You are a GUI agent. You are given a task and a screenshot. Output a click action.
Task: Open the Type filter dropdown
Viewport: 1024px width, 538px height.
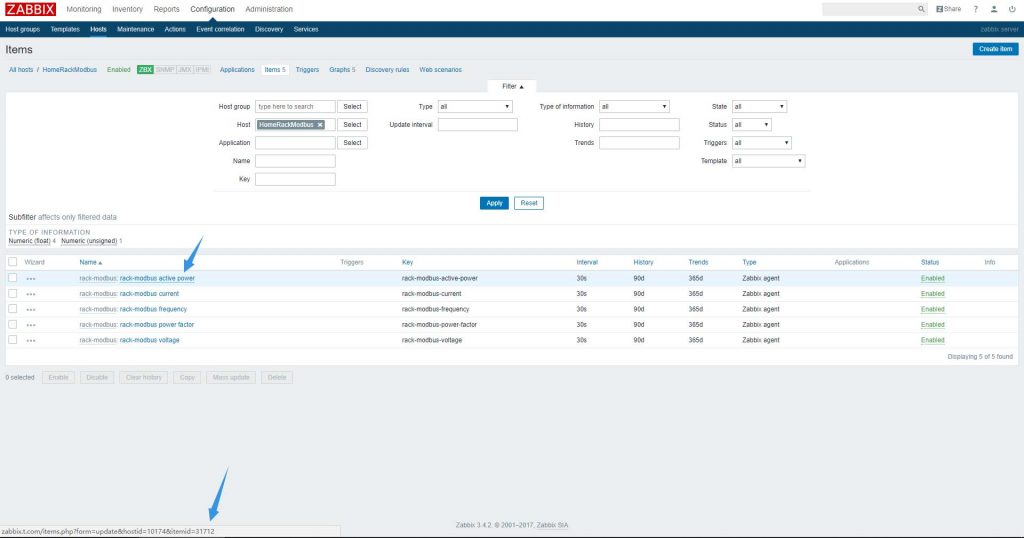pyautogui.click(x=475, y=106)
